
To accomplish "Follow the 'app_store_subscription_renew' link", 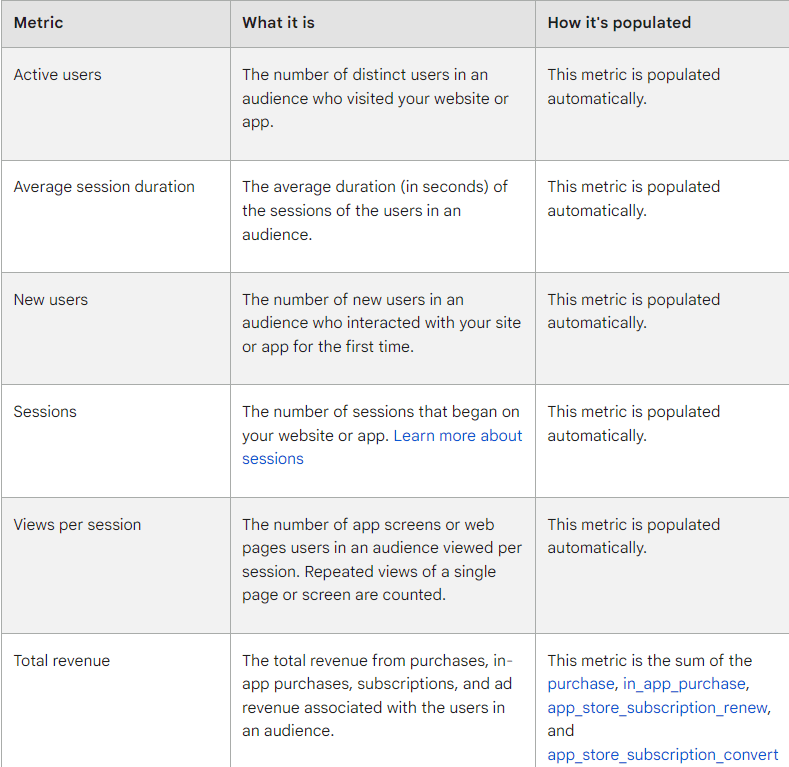I will [657, 708].
